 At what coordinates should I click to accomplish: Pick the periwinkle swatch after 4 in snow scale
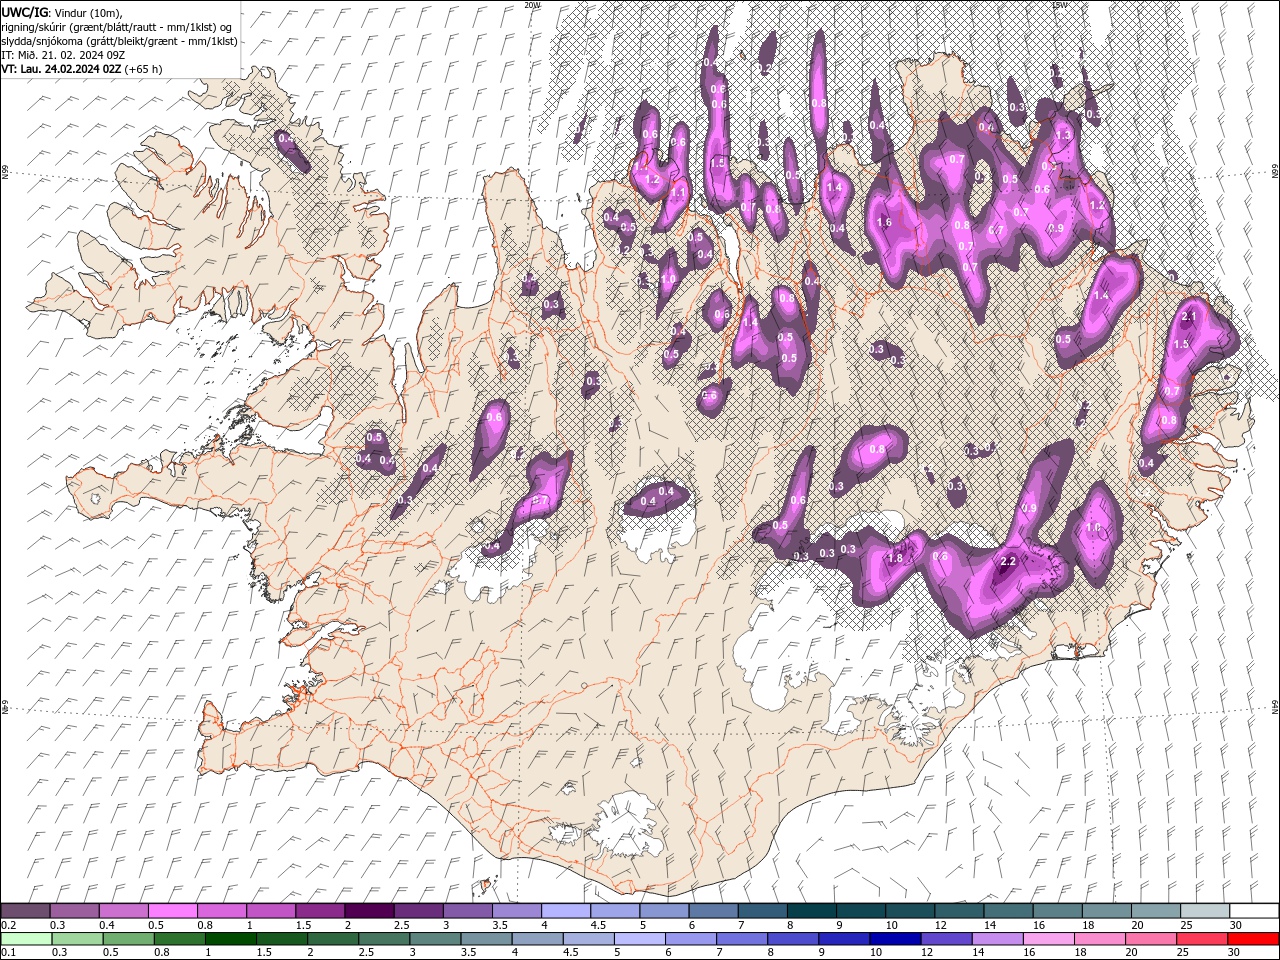(x=565, y=911)
